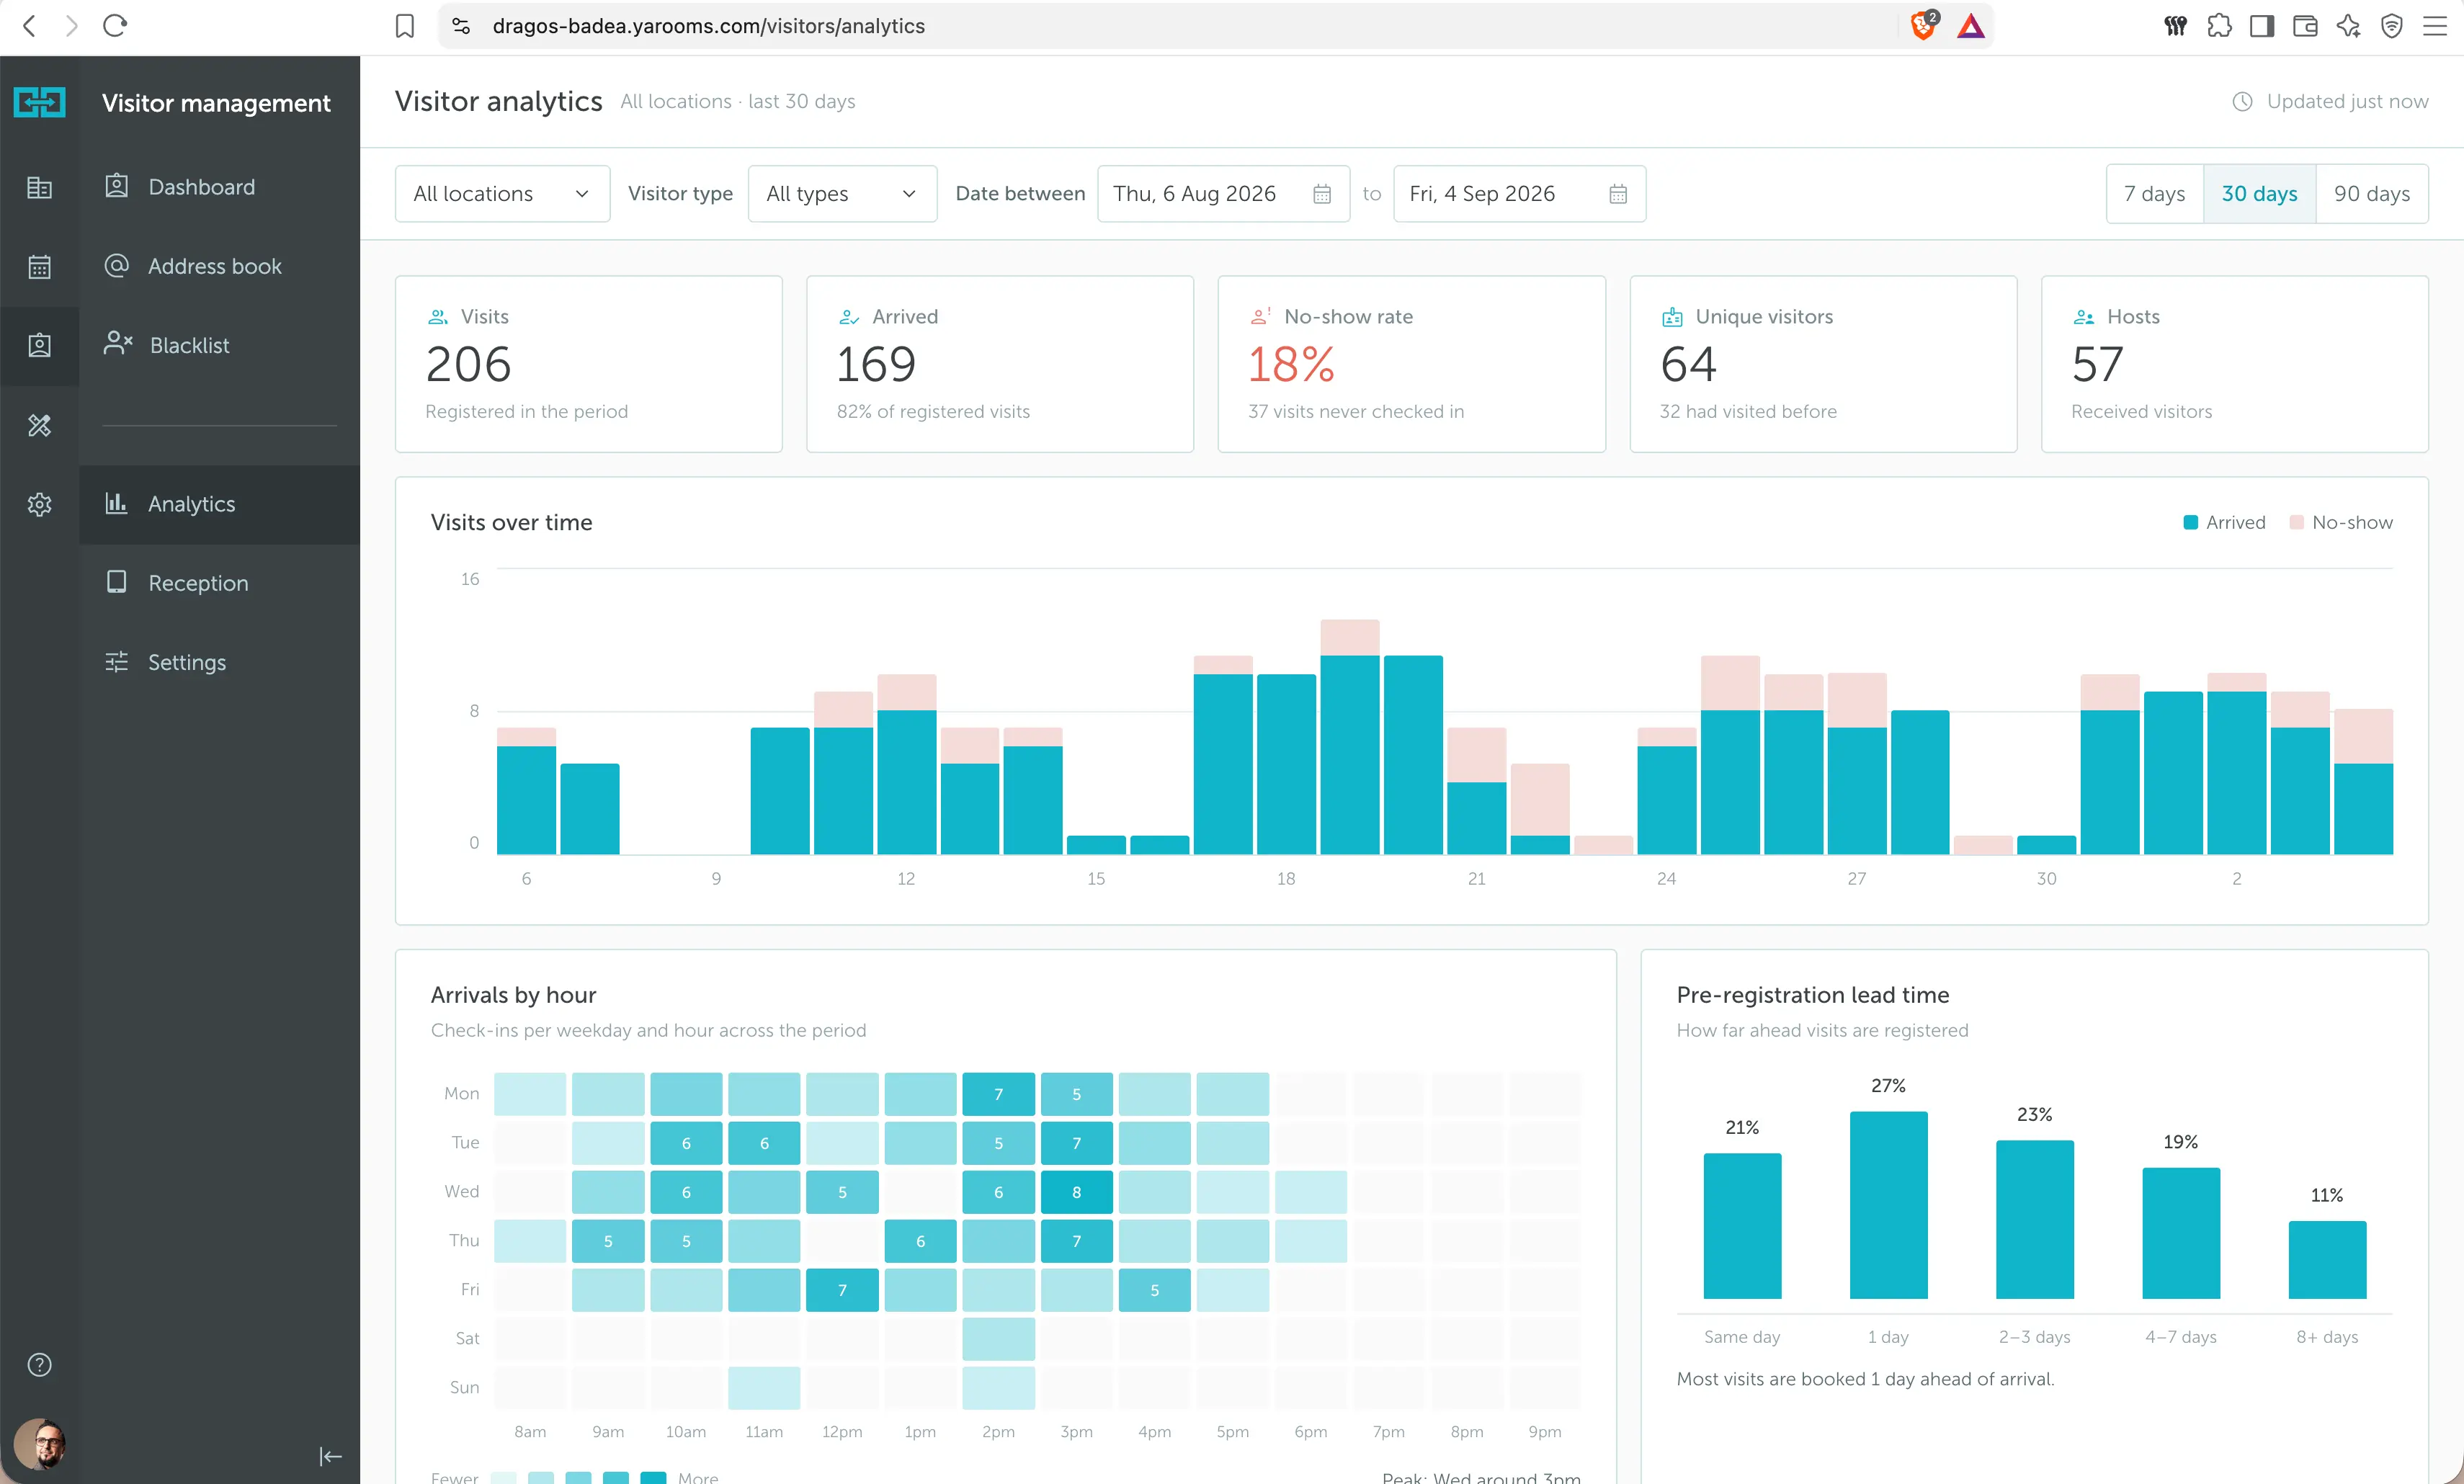Select Analytics in the sidebar
Screen dimensions: 2464x1484
[220, 504]
